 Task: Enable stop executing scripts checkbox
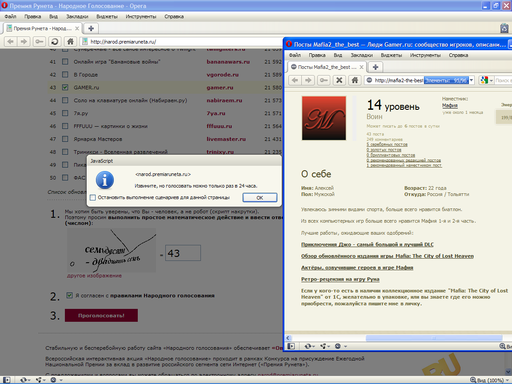click(x=93, y=197)
